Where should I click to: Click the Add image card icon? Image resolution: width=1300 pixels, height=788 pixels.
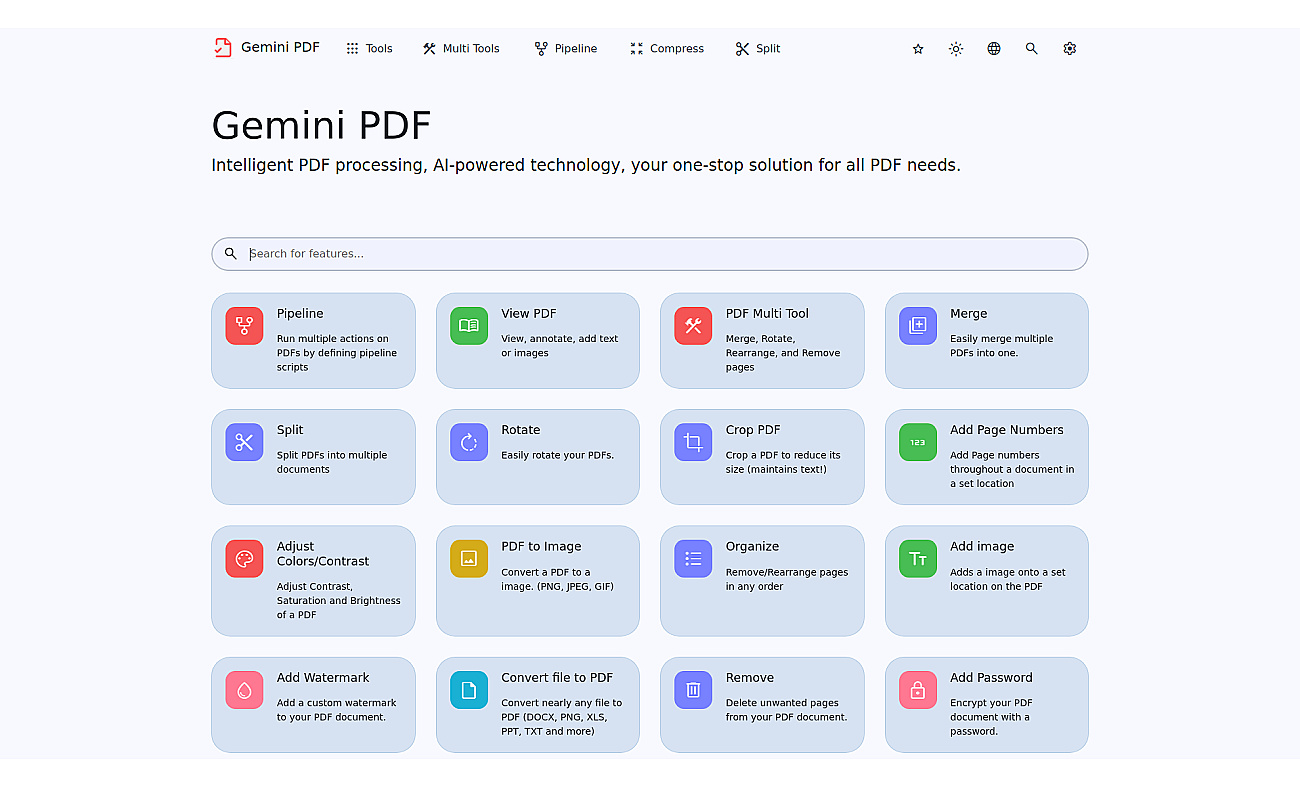click(918, 559)
